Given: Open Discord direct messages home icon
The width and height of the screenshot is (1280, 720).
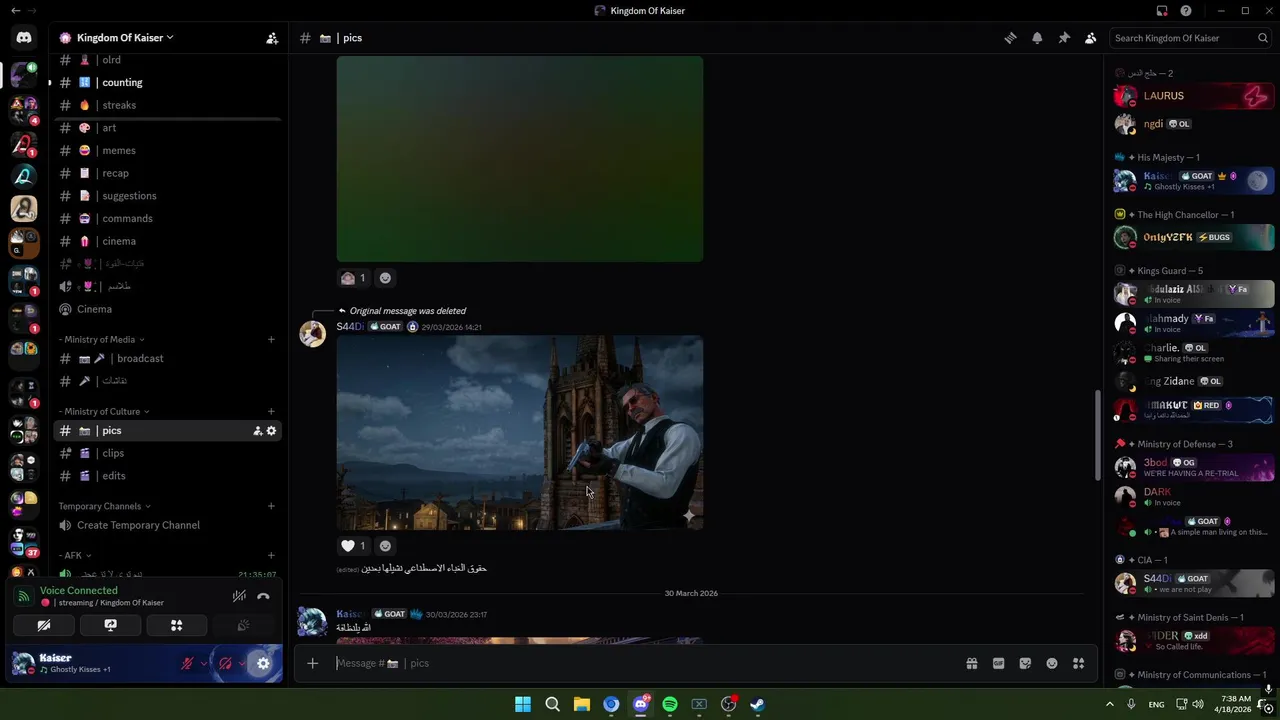Looking at the screenshot, I should click(24, 38).
